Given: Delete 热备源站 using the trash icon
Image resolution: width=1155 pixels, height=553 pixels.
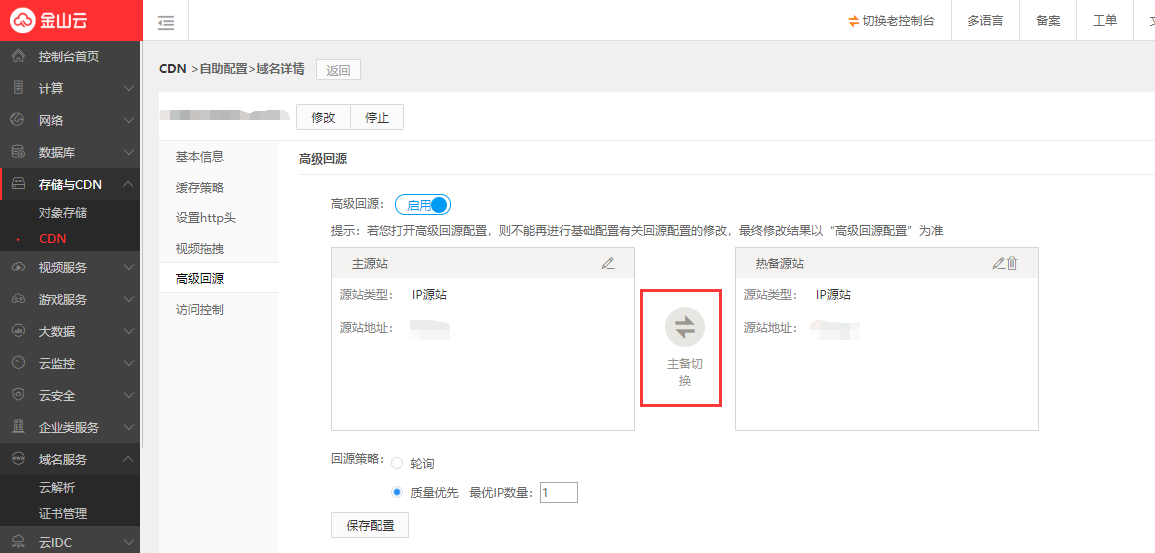Looking at the screenshot, I should 1012,263.
